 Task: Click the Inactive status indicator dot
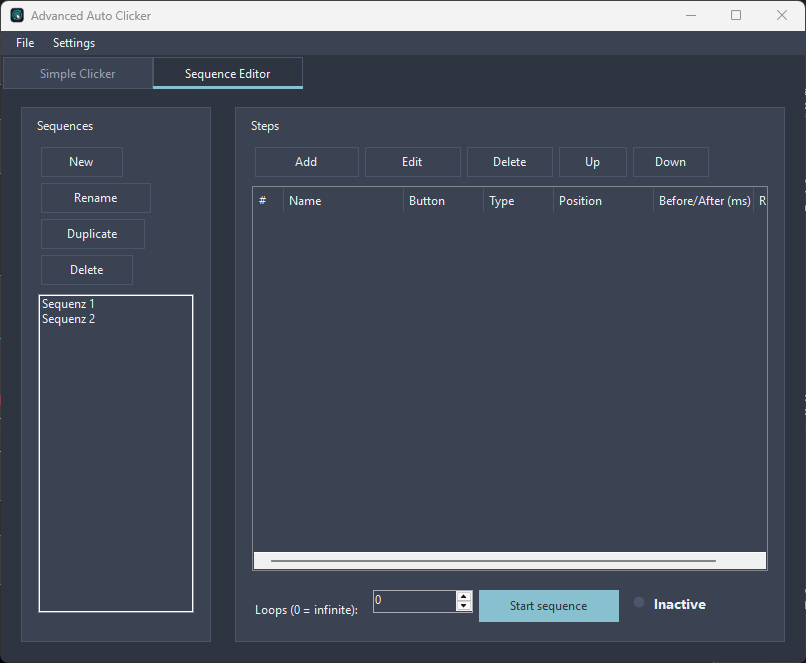639,602
